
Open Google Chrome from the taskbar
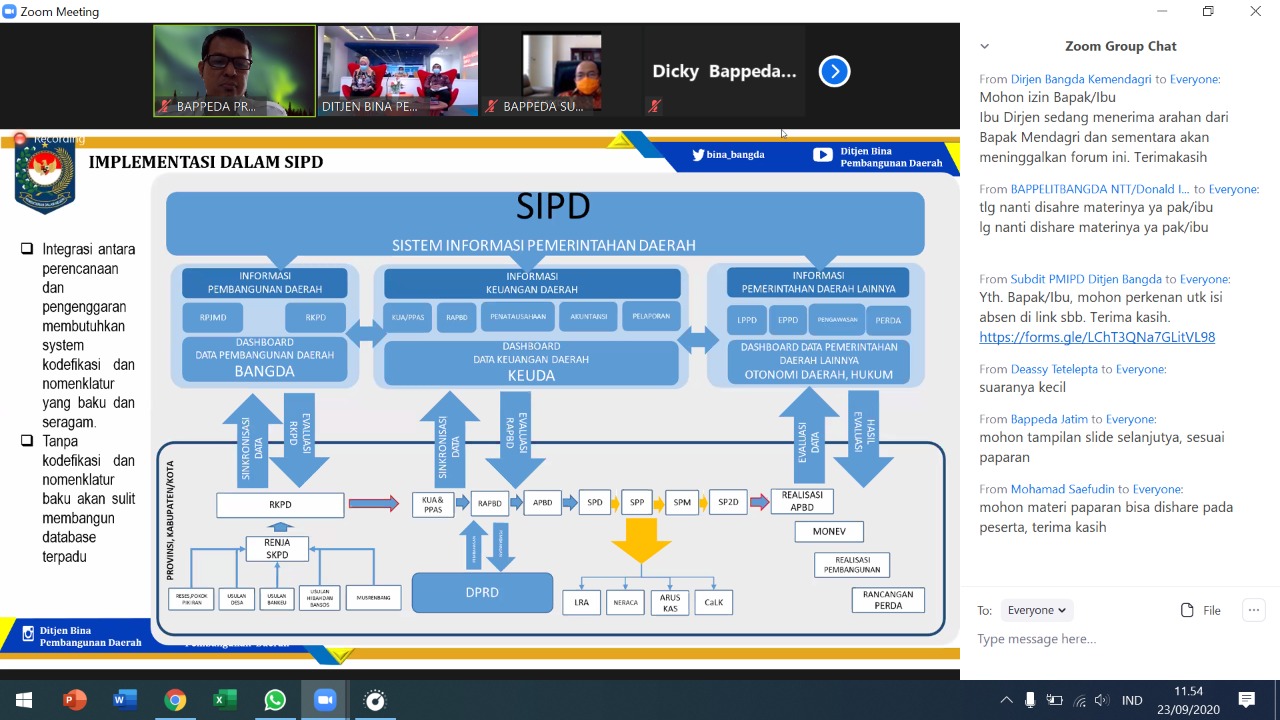click(175, 700)
